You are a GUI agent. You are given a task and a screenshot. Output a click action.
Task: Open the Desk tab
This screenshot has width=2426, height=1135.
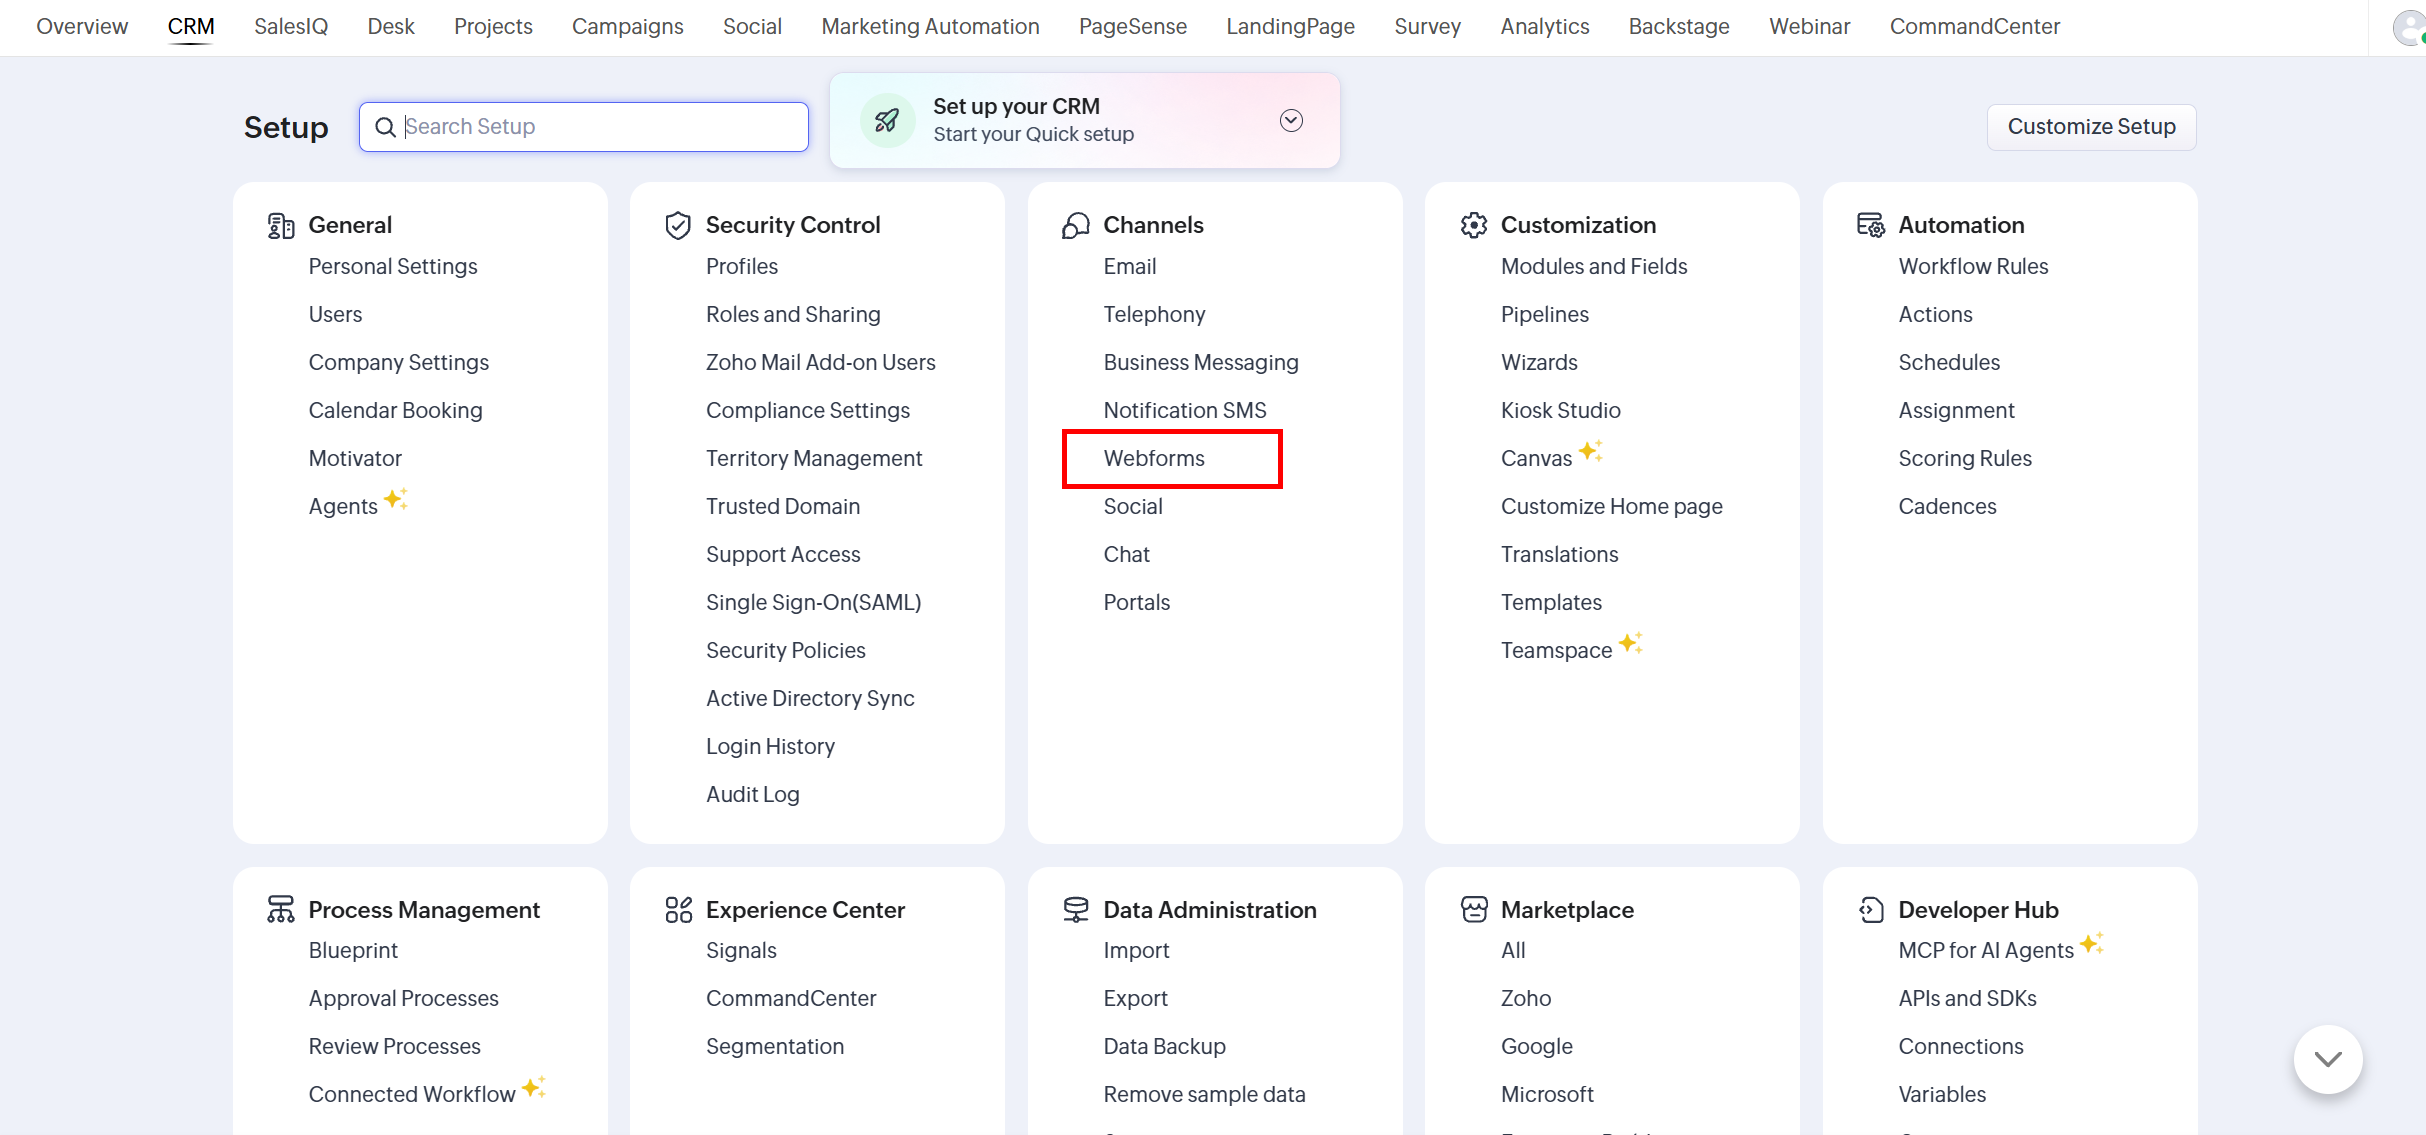391,26
